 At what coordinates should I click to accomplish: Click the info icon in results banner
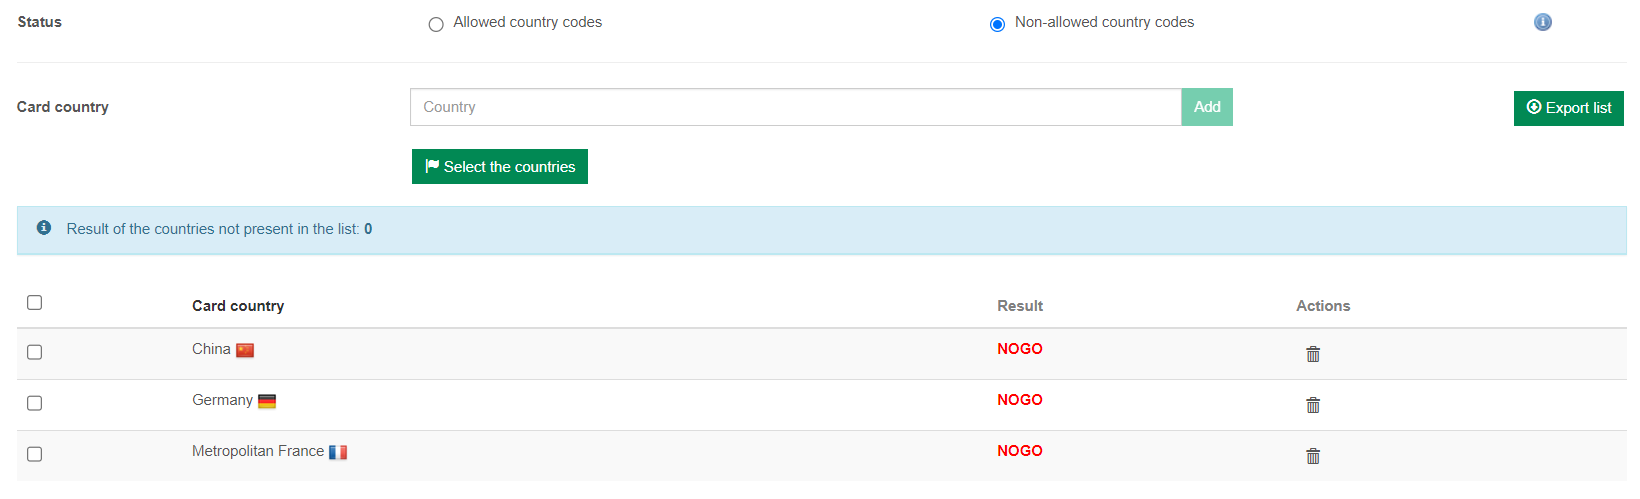tap(44, 228)
